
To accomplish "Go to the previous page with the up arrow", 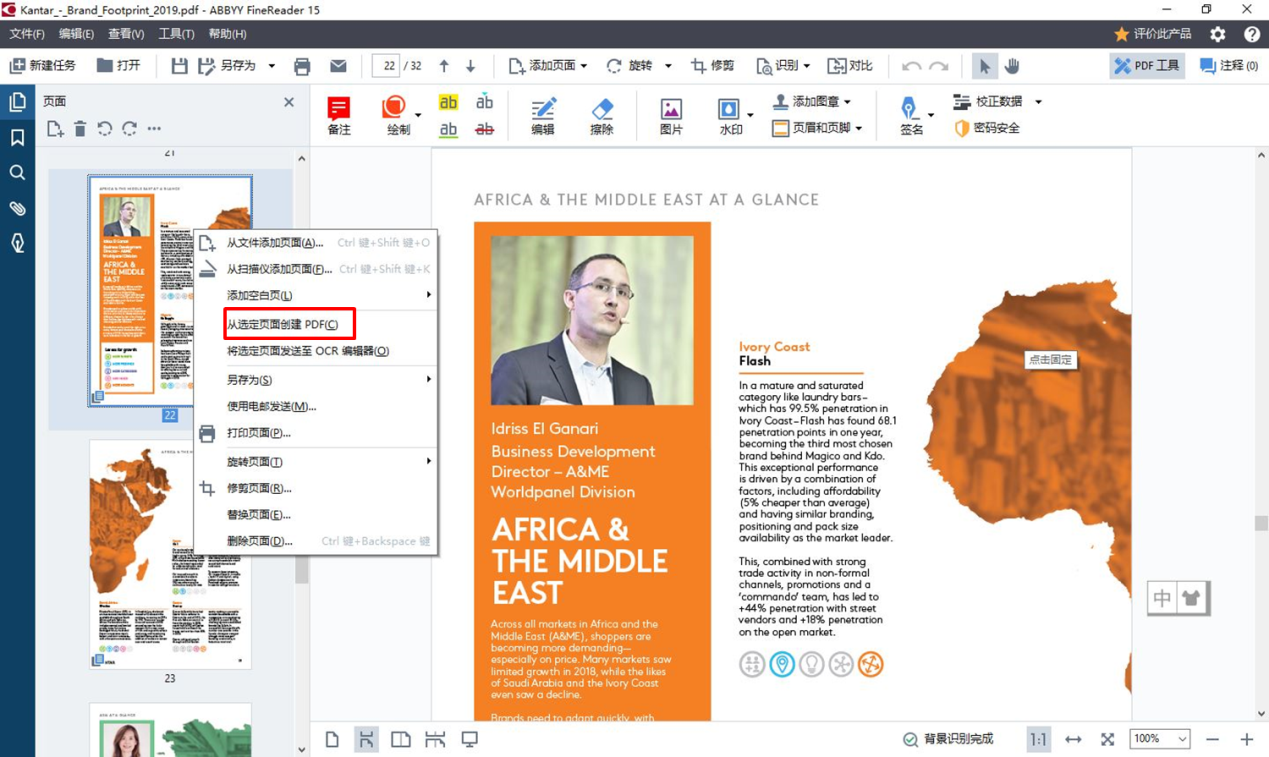I will tap(444, 66).
